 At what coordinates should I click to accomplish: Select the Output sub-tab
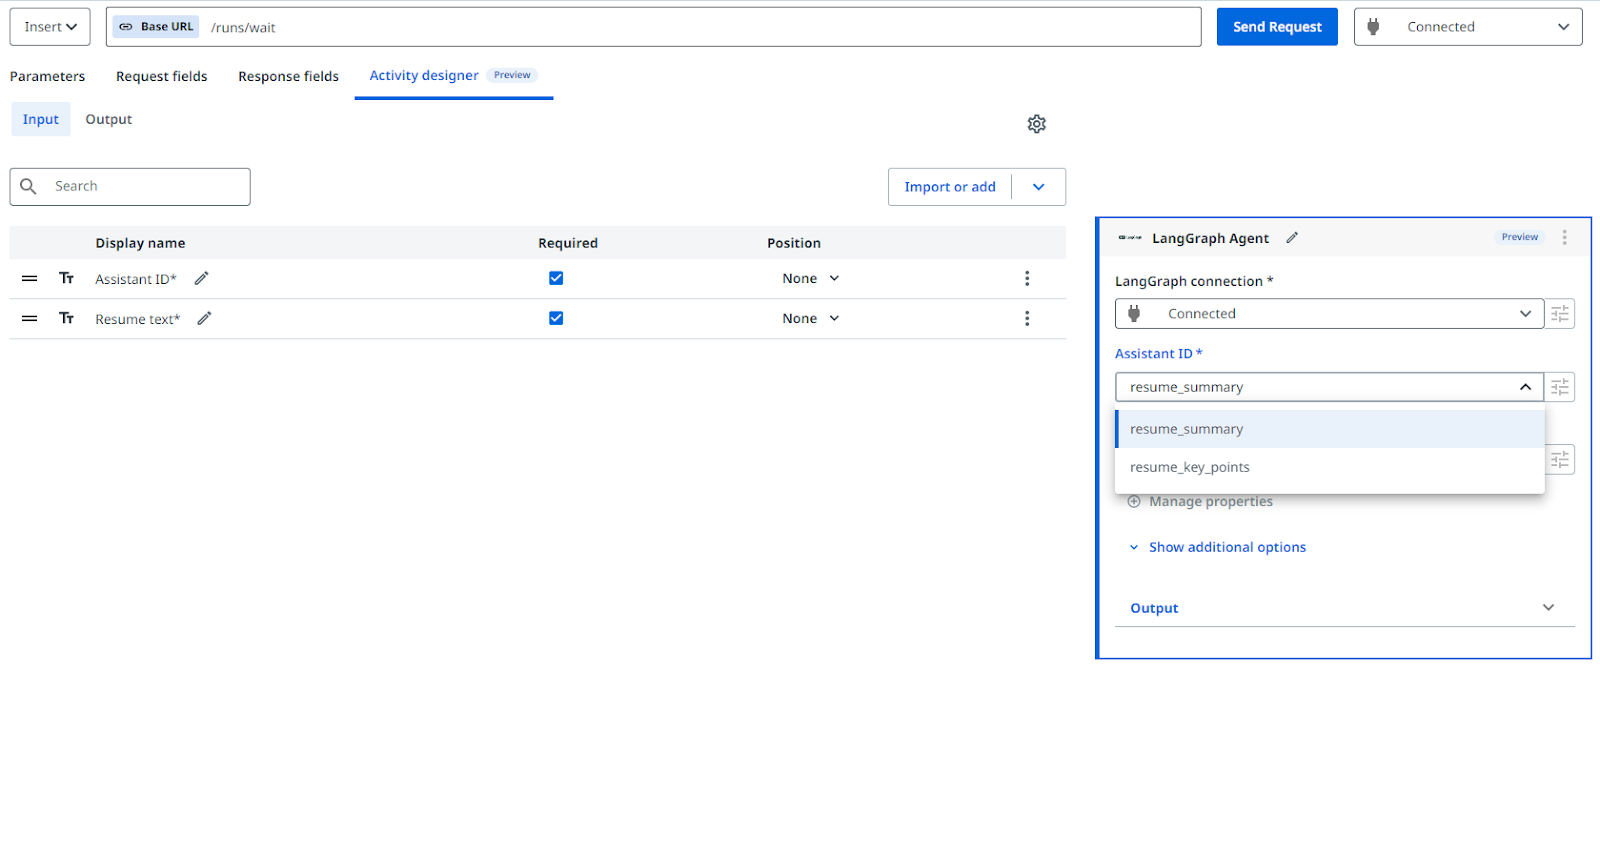[109, 119]
